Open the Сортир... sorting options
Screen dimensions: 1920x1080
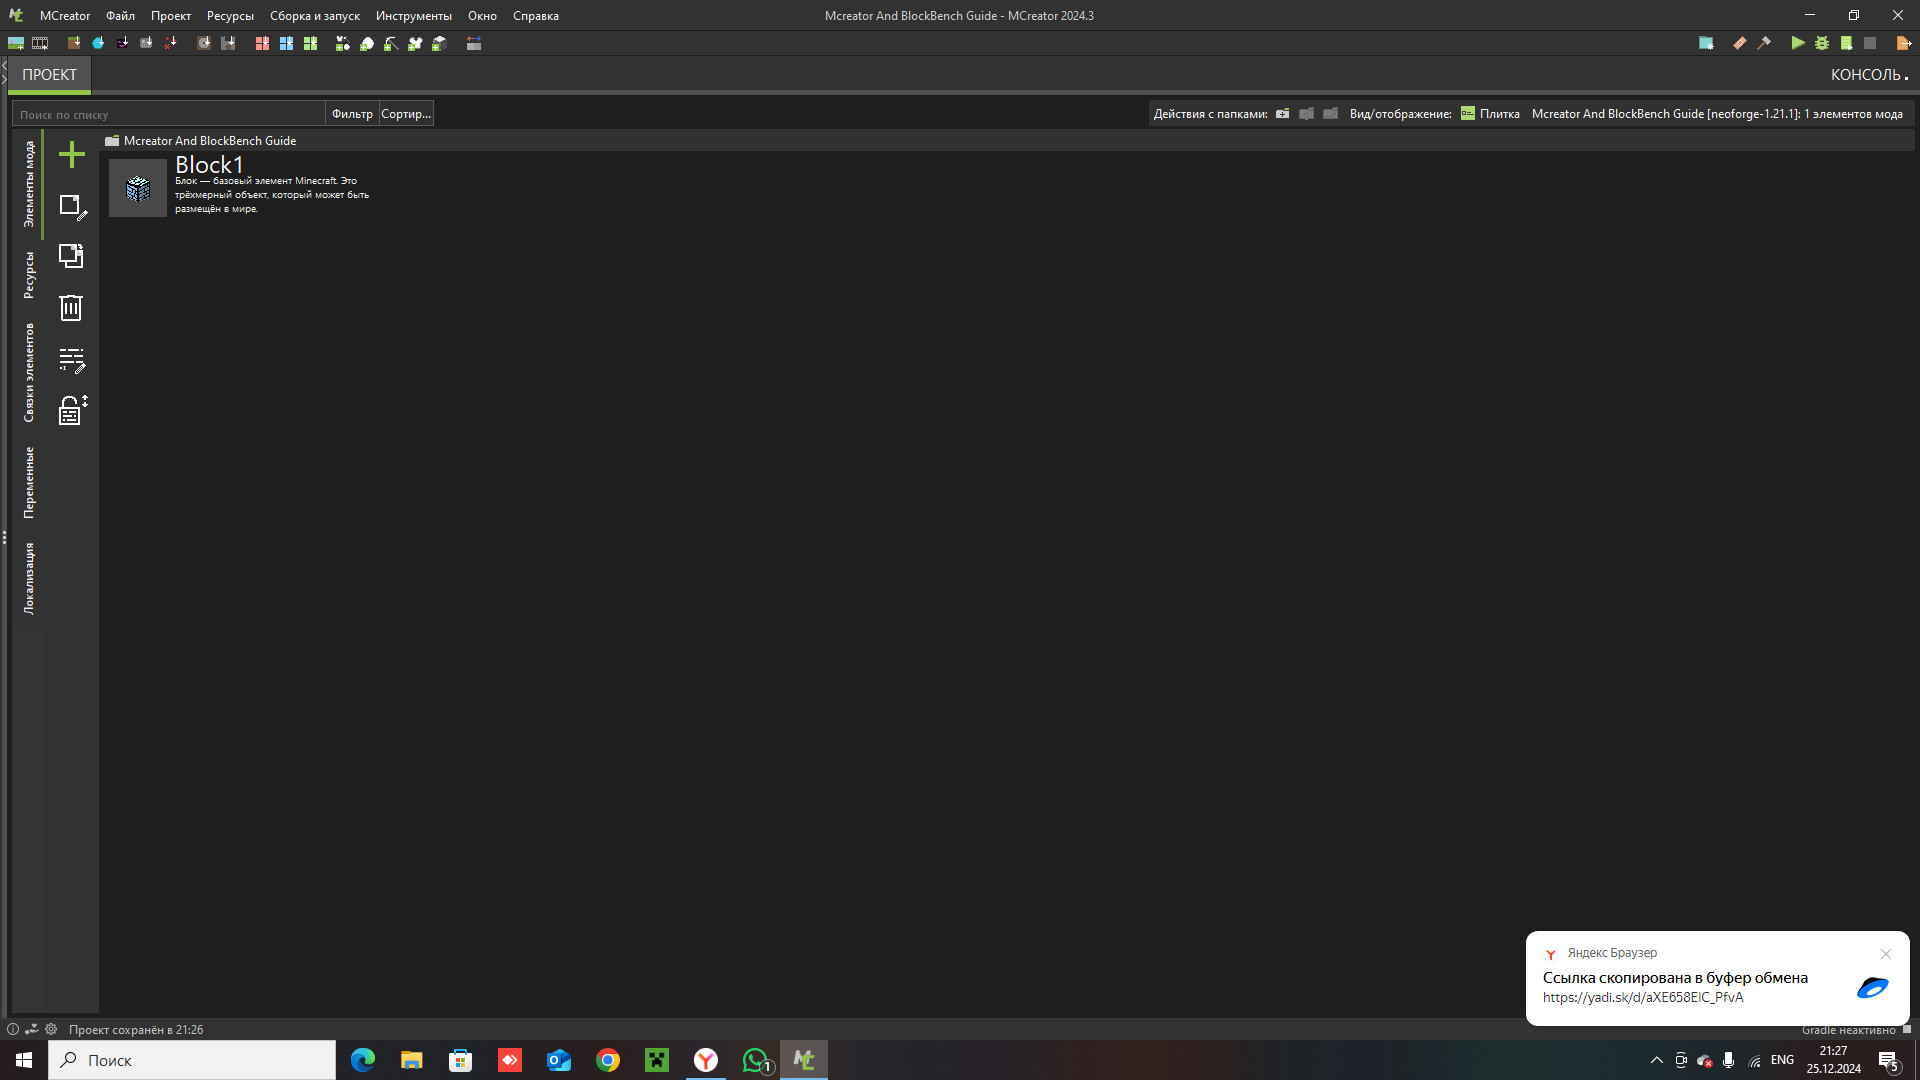[x=405, y=113]
